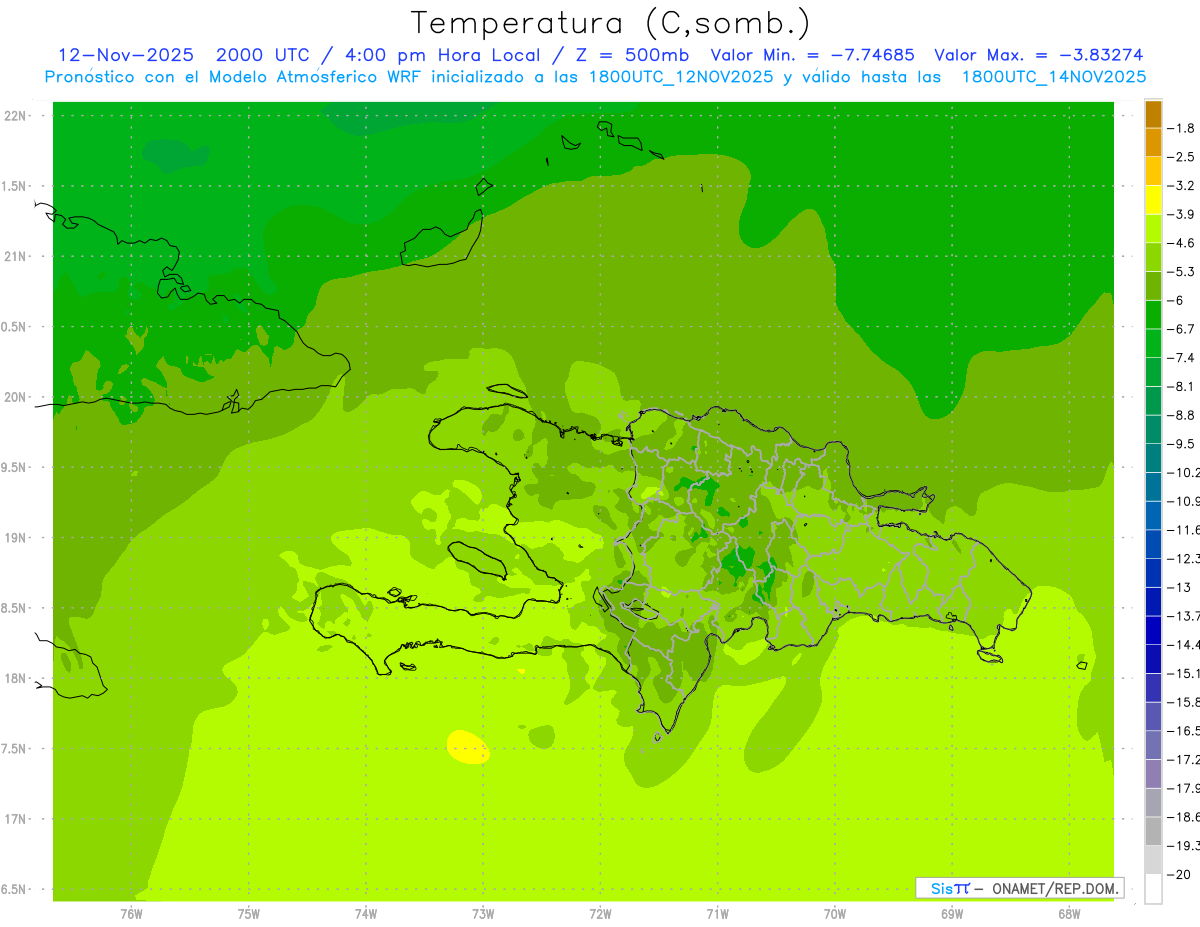This screenshot has width=1200, height=927.
Task: Click the 68W longitude axis label
Action: (x=1068, y=913)
